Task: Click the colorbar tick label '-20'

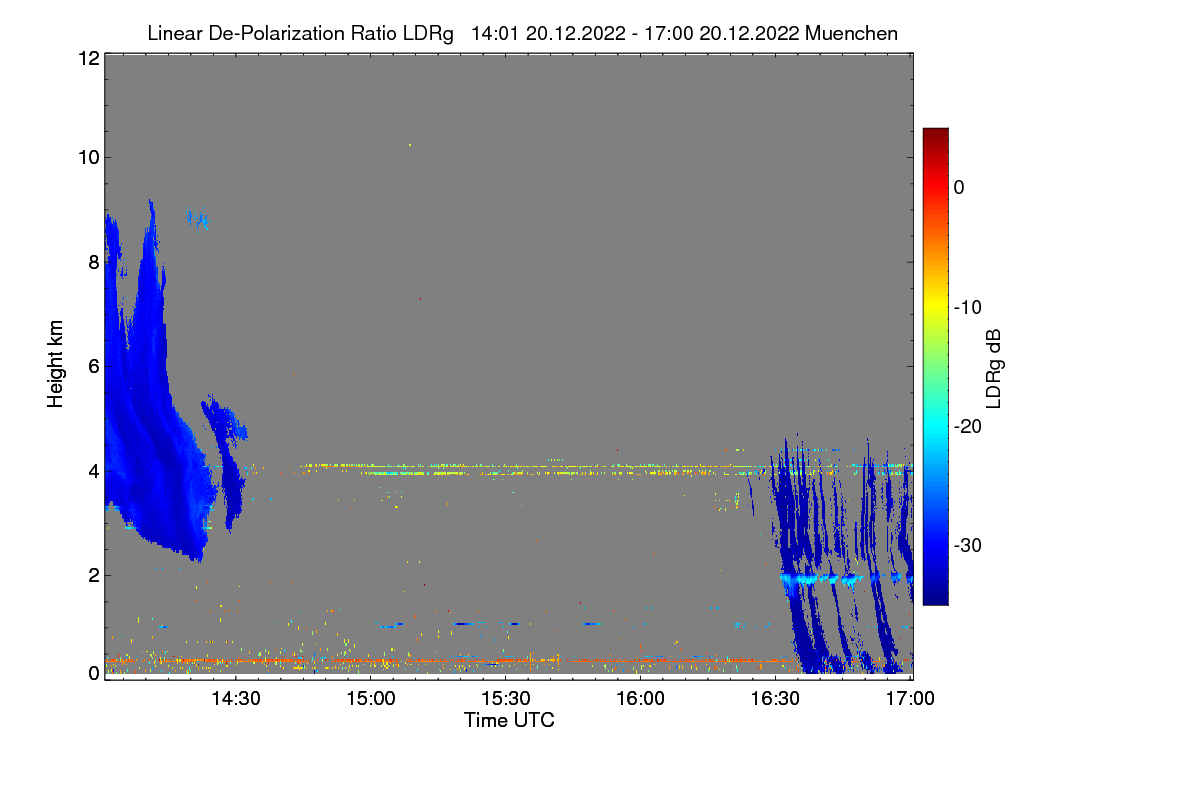Action: [970, 426]
